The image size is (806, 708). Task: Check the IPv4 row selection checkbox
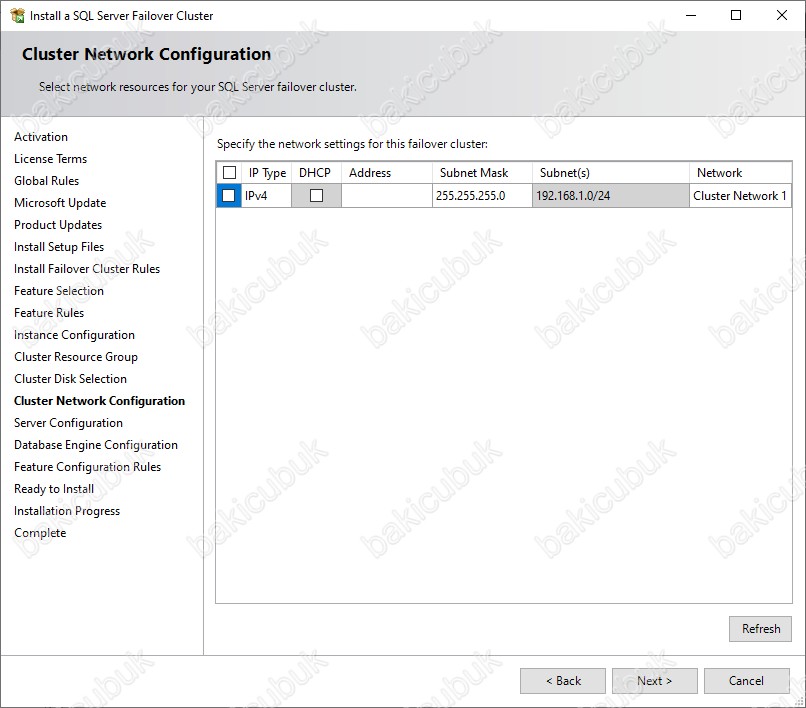(x=229, y=195)
